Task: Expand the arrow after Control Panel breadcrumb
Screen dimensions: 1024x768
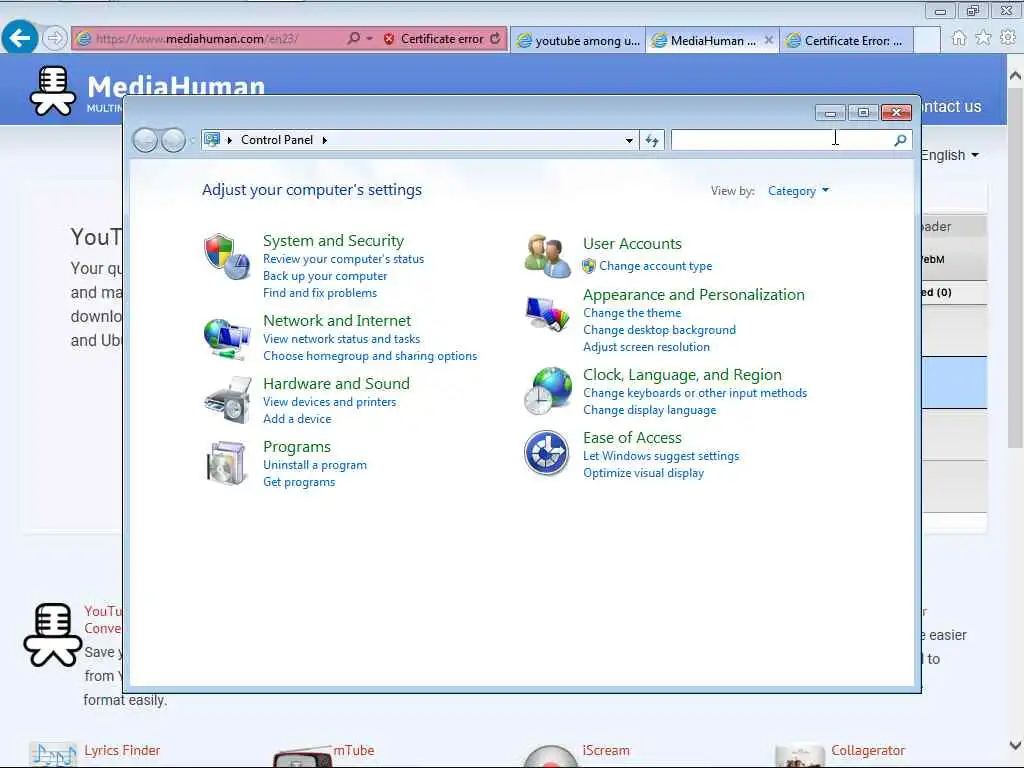Action: pos(325,140)
